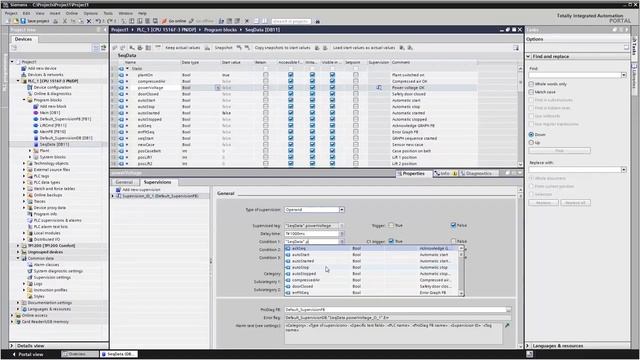640x360 pixels.
Task: Click compressedAir tag in autocomplete list
Action: [x=306, y=280]
